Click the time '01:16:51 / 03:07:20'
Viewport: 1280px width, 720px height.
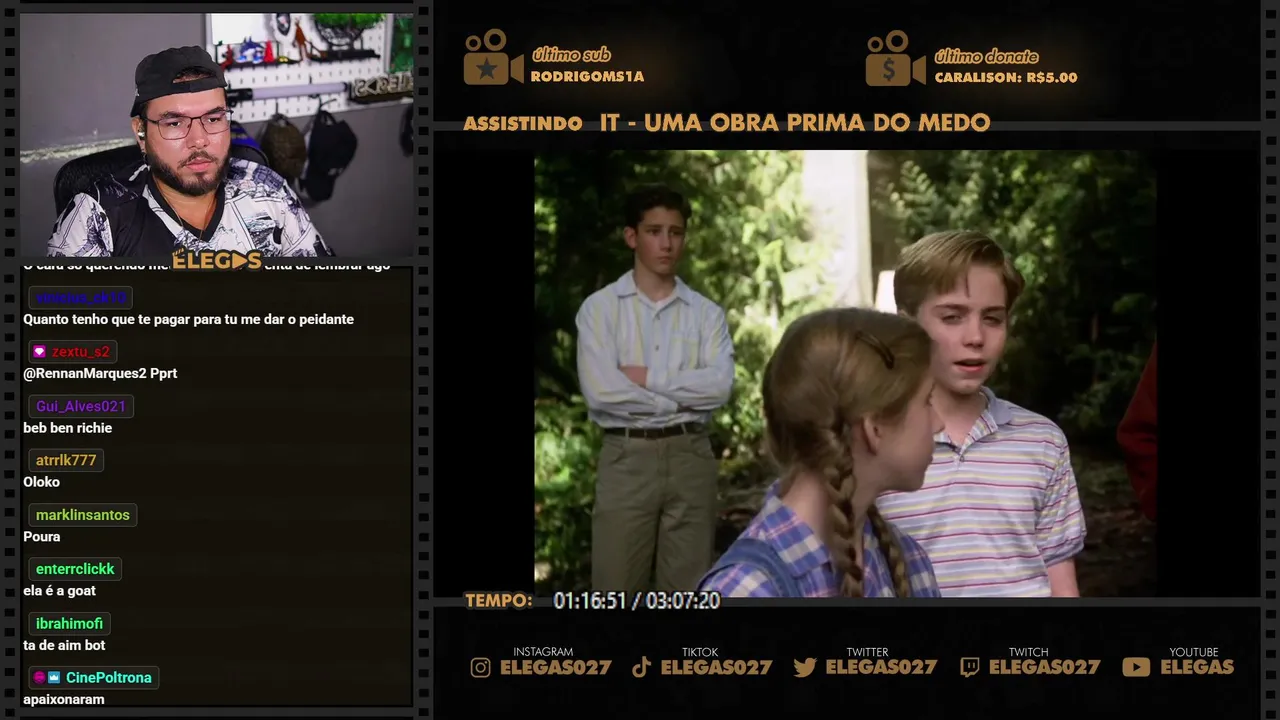tap(637, 601)
